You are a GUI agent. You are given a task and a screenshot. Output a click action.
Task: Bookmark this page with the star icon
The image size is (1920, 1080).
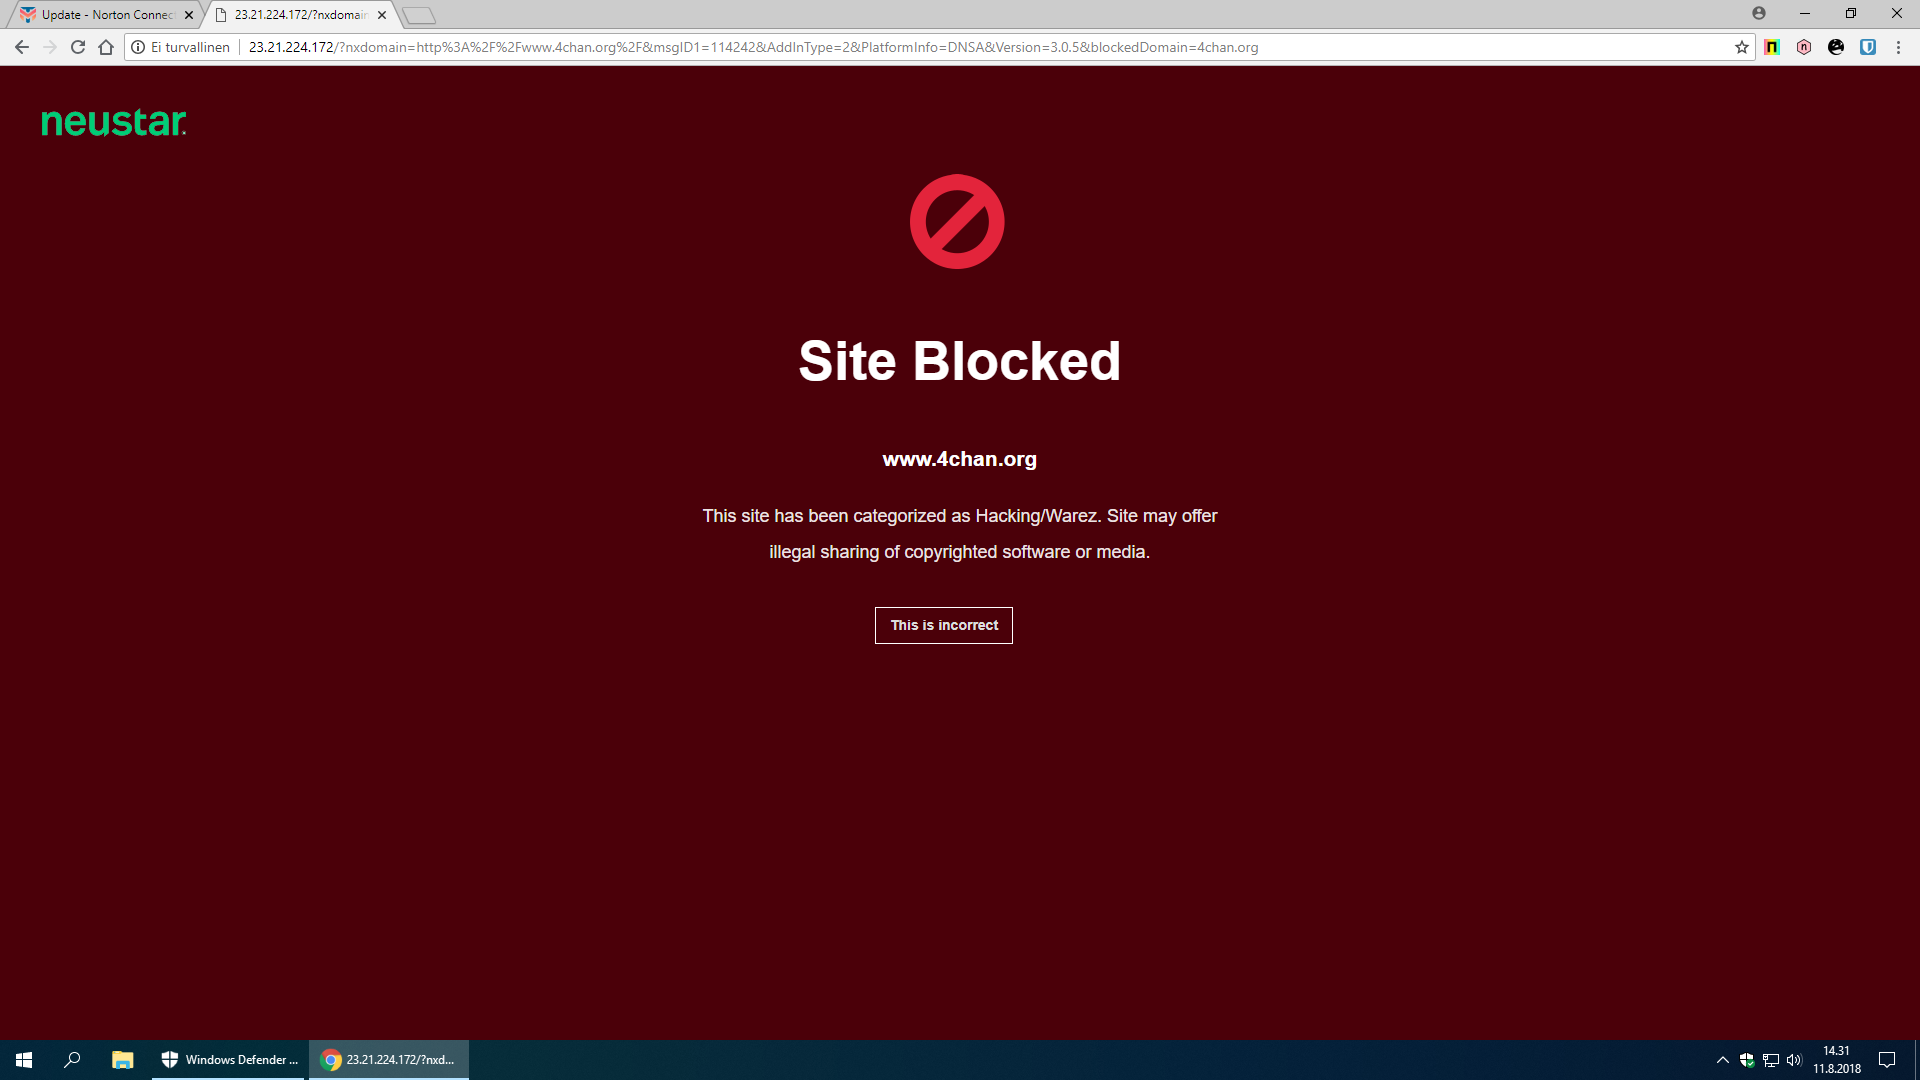pyautogui.click(x=1742, y=47)
